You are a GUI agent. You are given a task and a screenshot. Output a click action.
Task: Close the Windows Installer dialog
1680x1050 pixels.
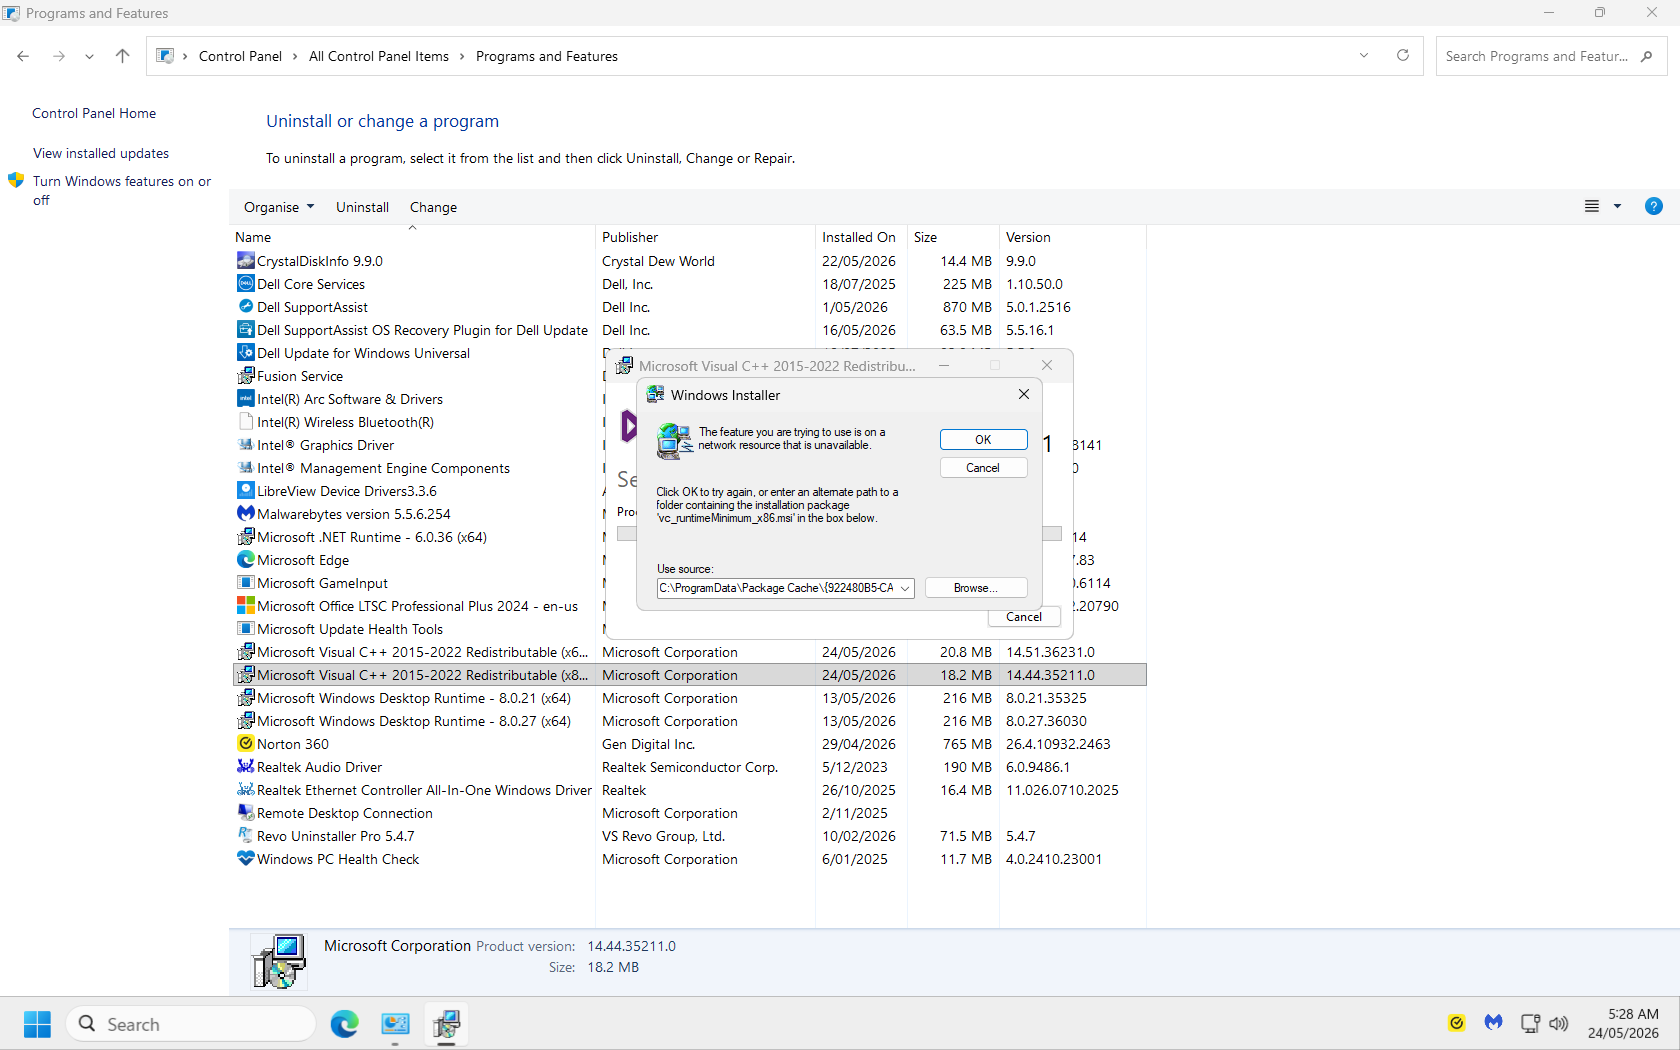tap(1024, 394)
